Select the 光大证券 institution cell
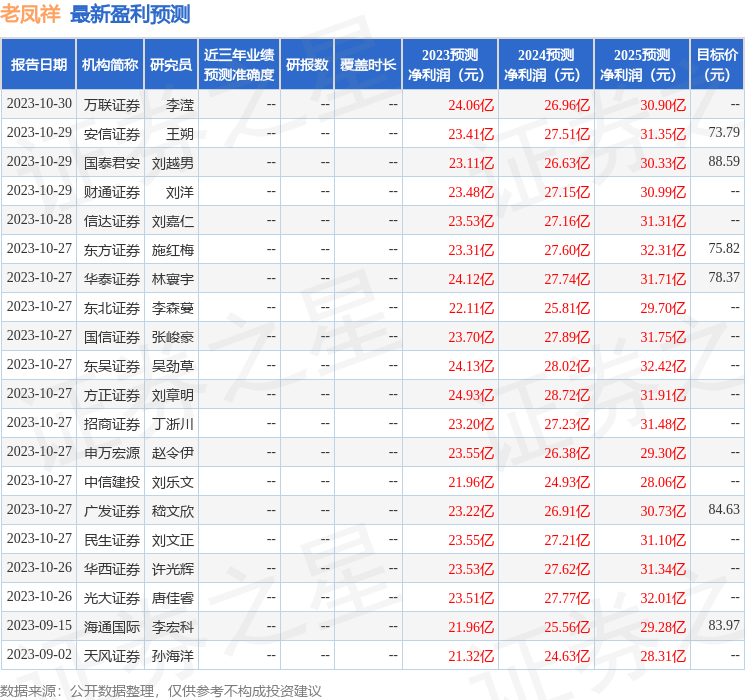Viewport: 745px width, 700px height. point(112,598)
